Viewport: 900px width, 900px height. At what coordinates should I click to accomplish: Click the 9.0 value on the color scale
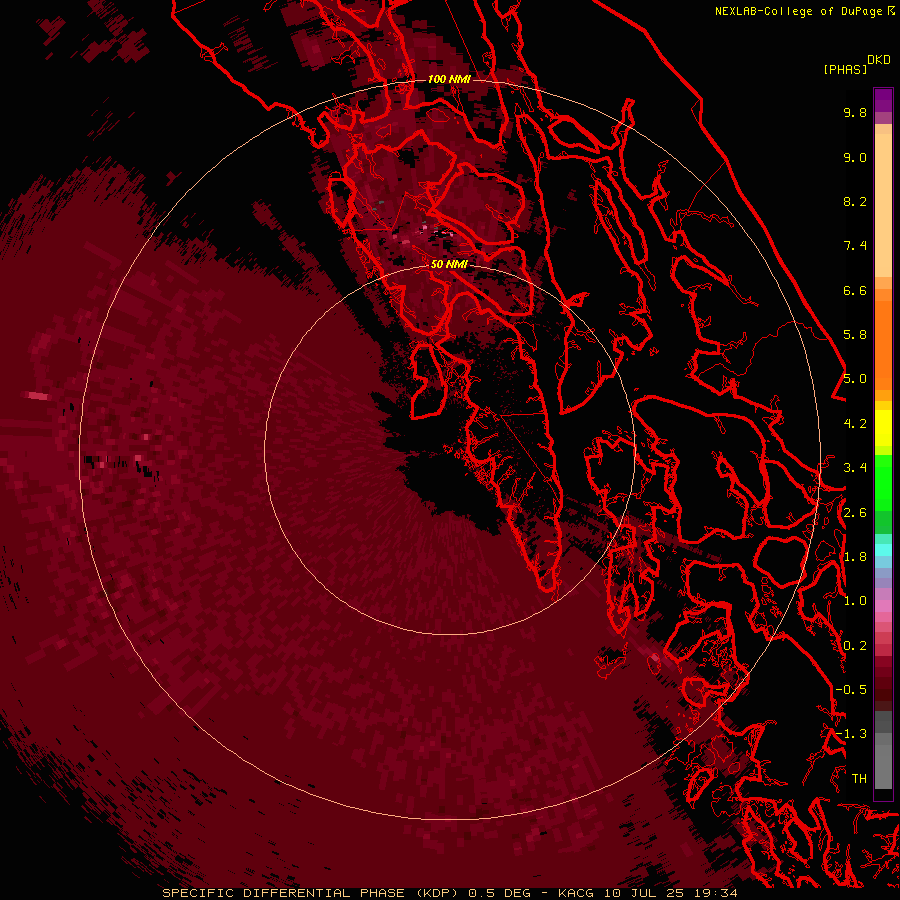coord(855,157)
